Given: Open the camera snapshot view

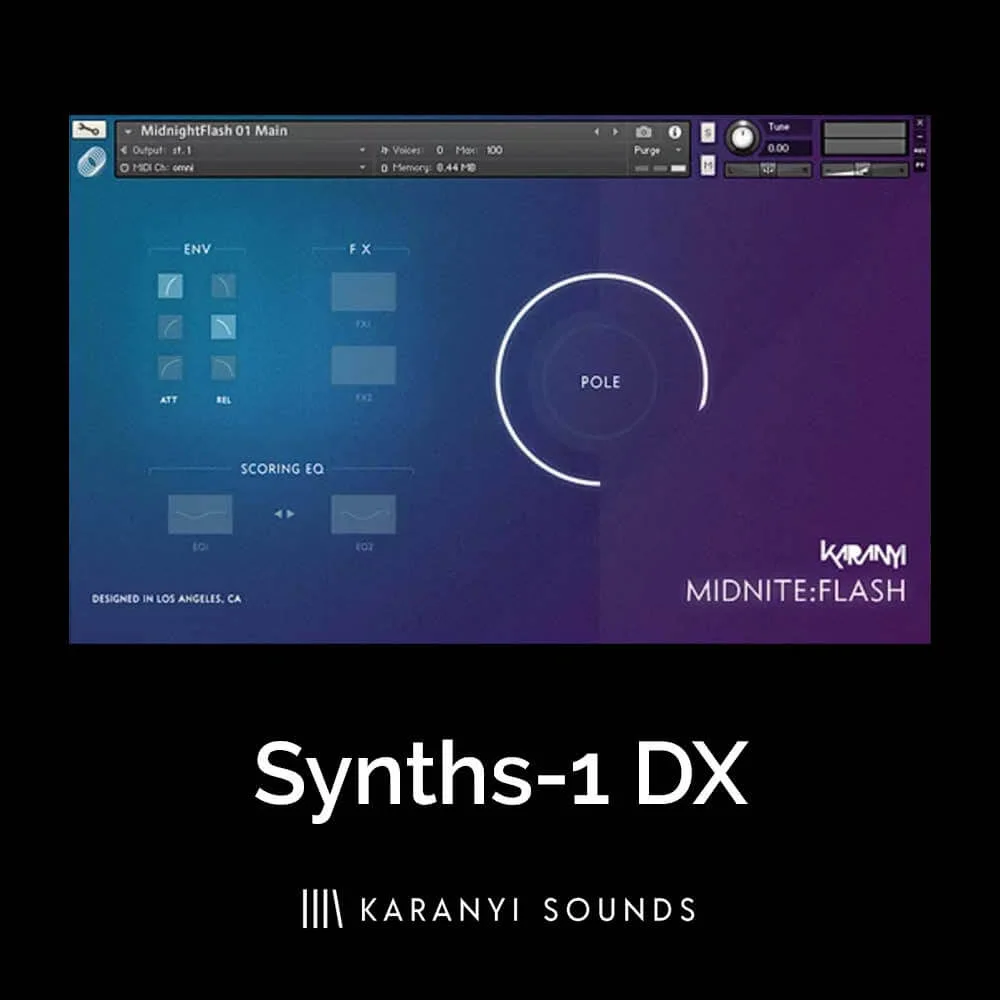Looking at the screenshot, I should (x=643, y=132).
